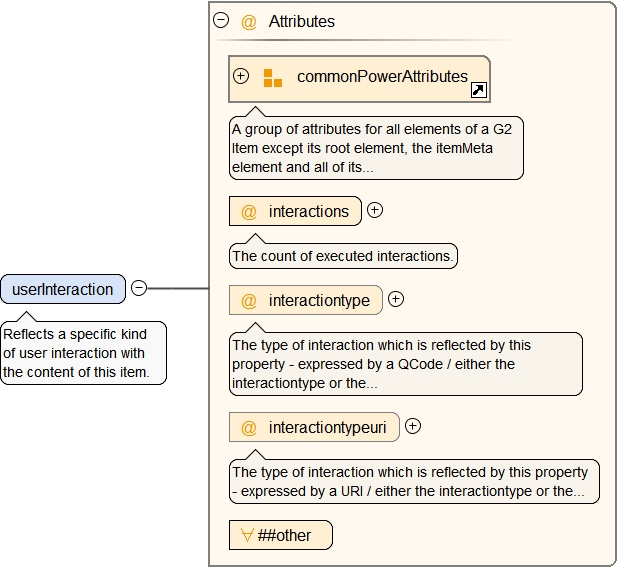The image size is (641, 568).
Task: Select the commonPowerAttributes label
Action: coord(382,76)
